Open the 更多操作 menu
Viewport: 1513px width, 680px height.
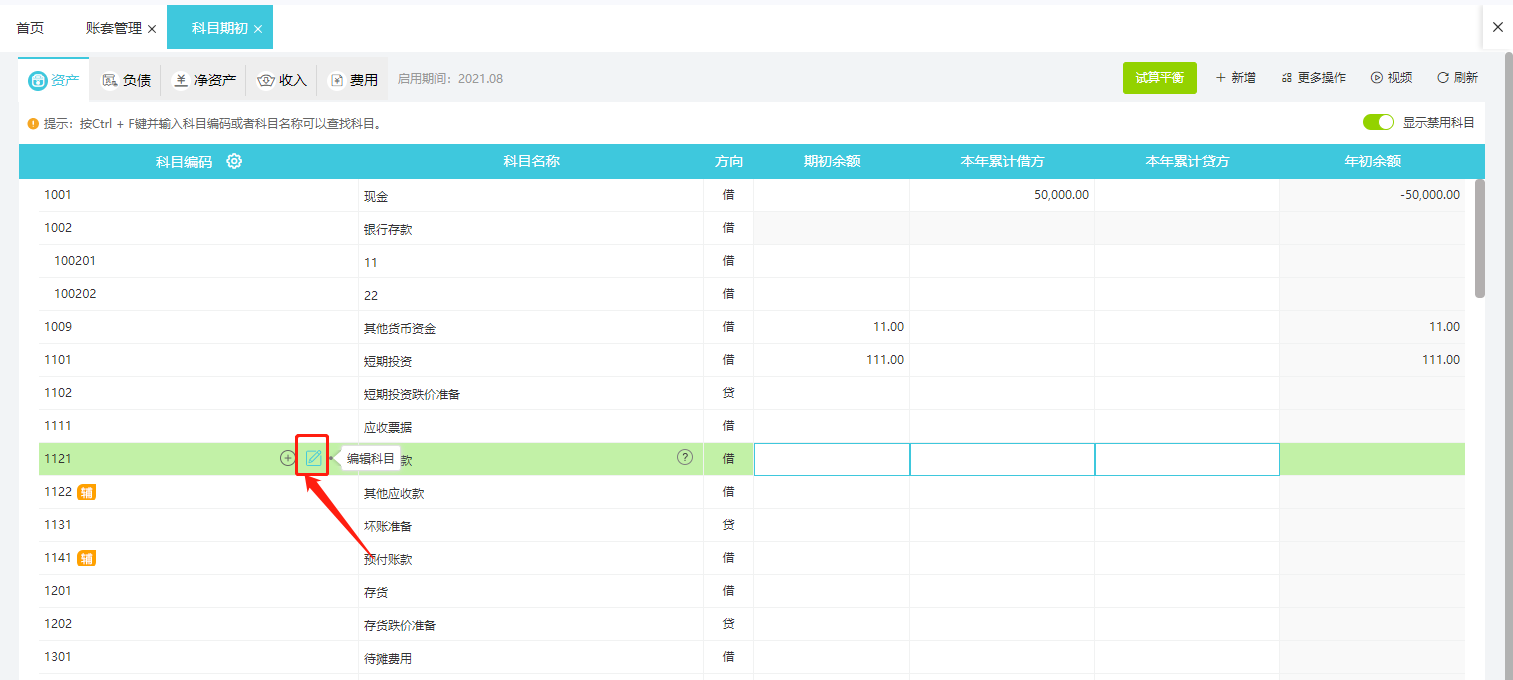(1313, 78)
